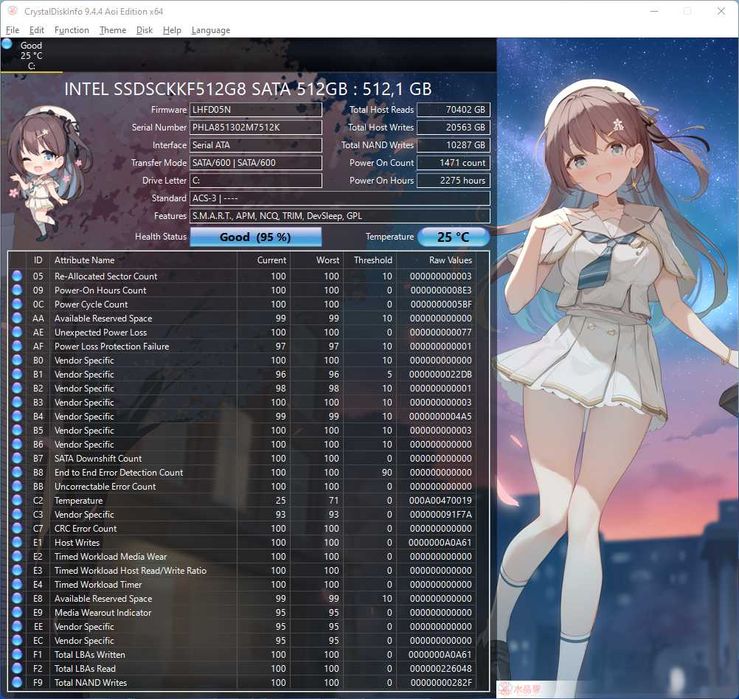Select the 'E8 Available Reserved Space' row text

103,599
